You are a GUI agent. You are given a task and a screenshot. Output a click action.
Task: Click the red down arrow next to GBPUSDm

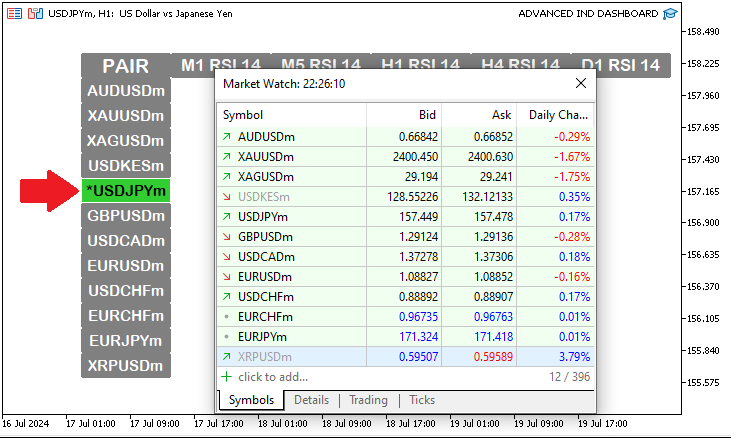click(x=227, y=237)
